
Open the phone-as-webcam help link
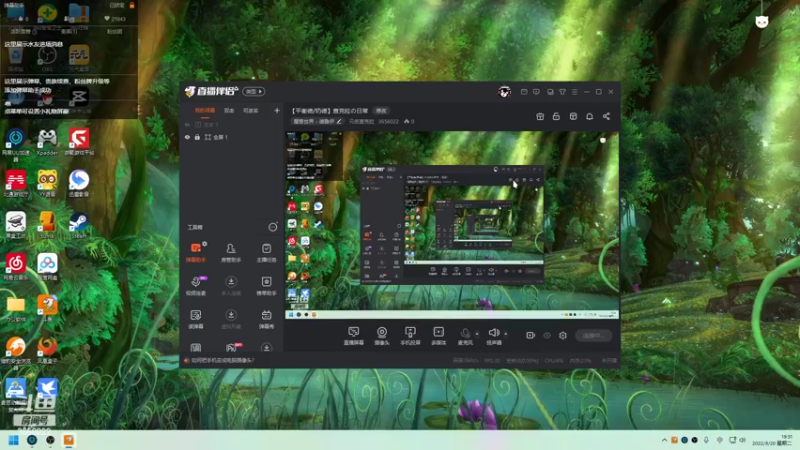tap(222, 360)
